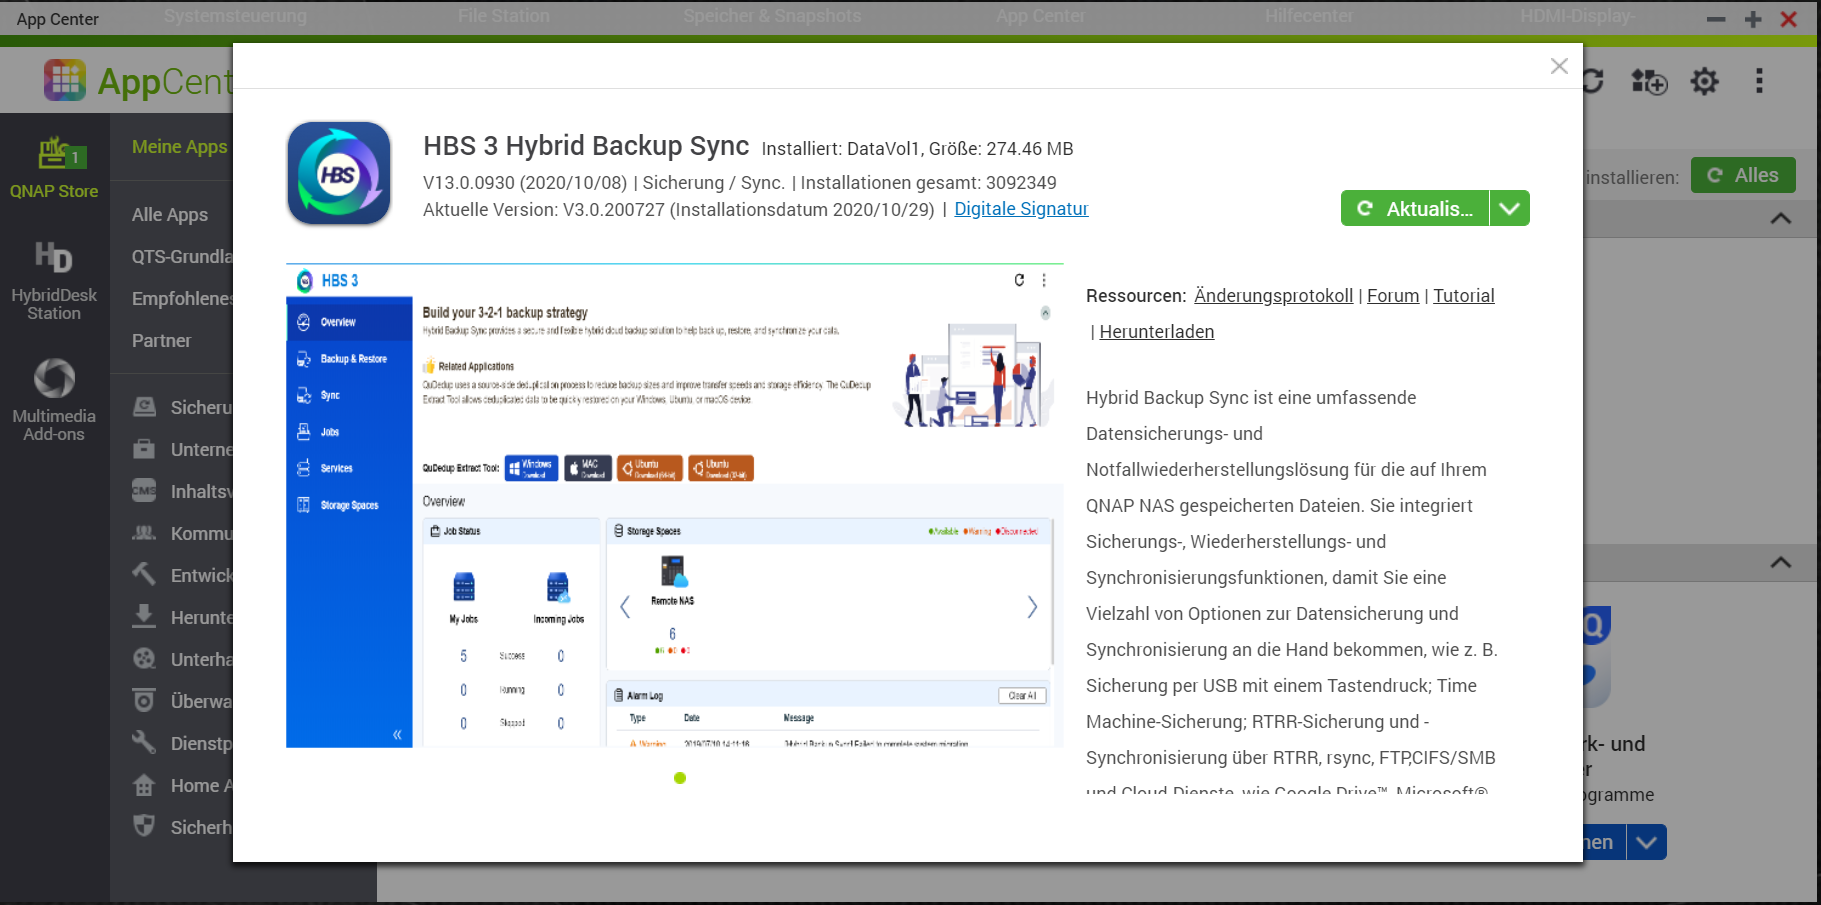Select the green screenshot pagination dot
This screenshot has height=905, width=1821.
(x=680, y=778)
